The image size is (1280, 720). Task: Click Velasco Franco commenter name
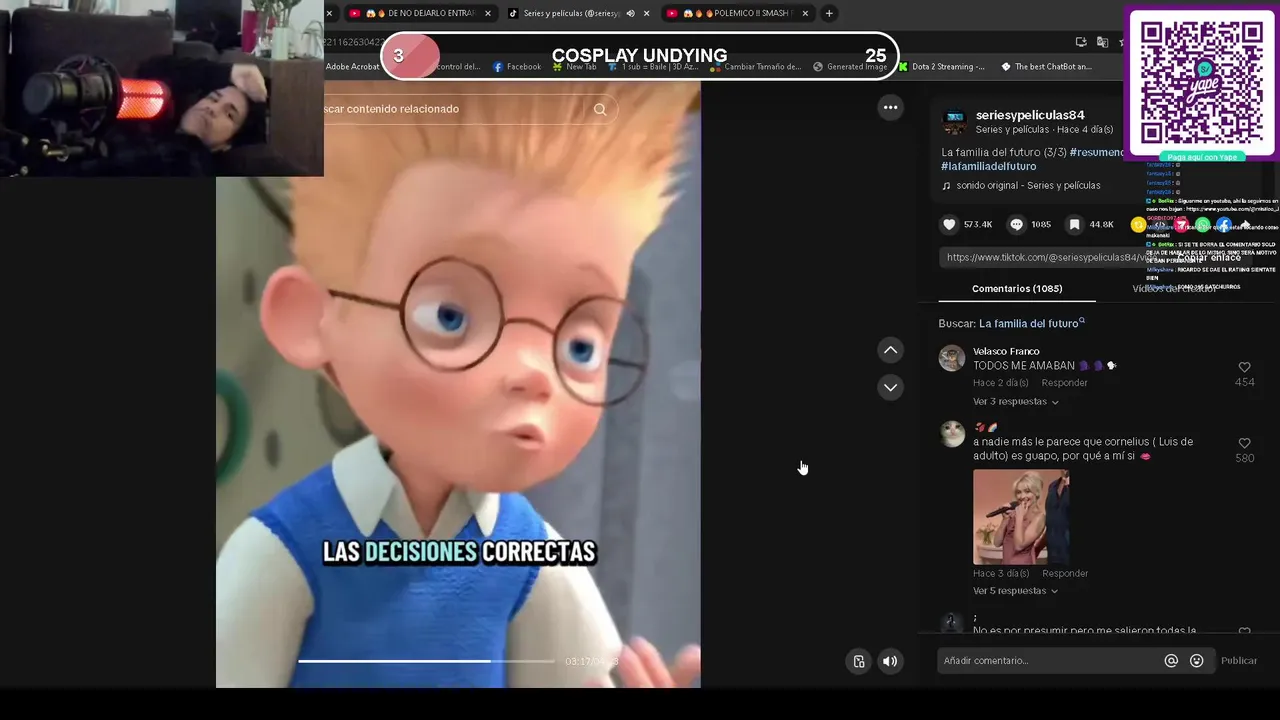tap(1006, 351)
